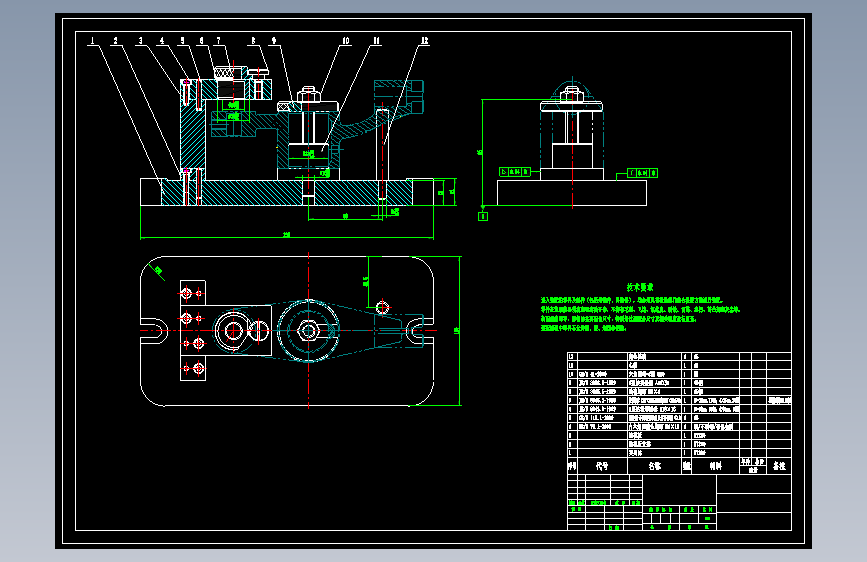Screen dimensions: 867x562
Task: Select part callout number 8
Action: click(x=254, y=40)
